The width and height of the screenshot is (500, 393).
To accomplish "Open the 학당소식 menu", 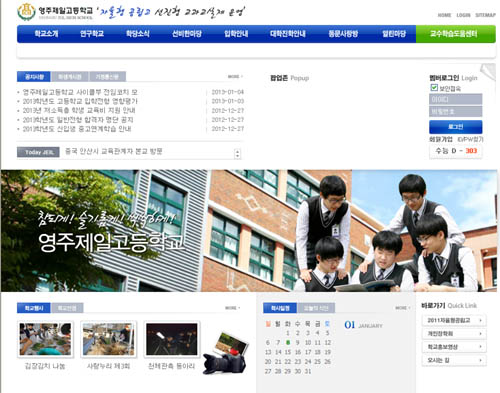I will pos(138,34).
